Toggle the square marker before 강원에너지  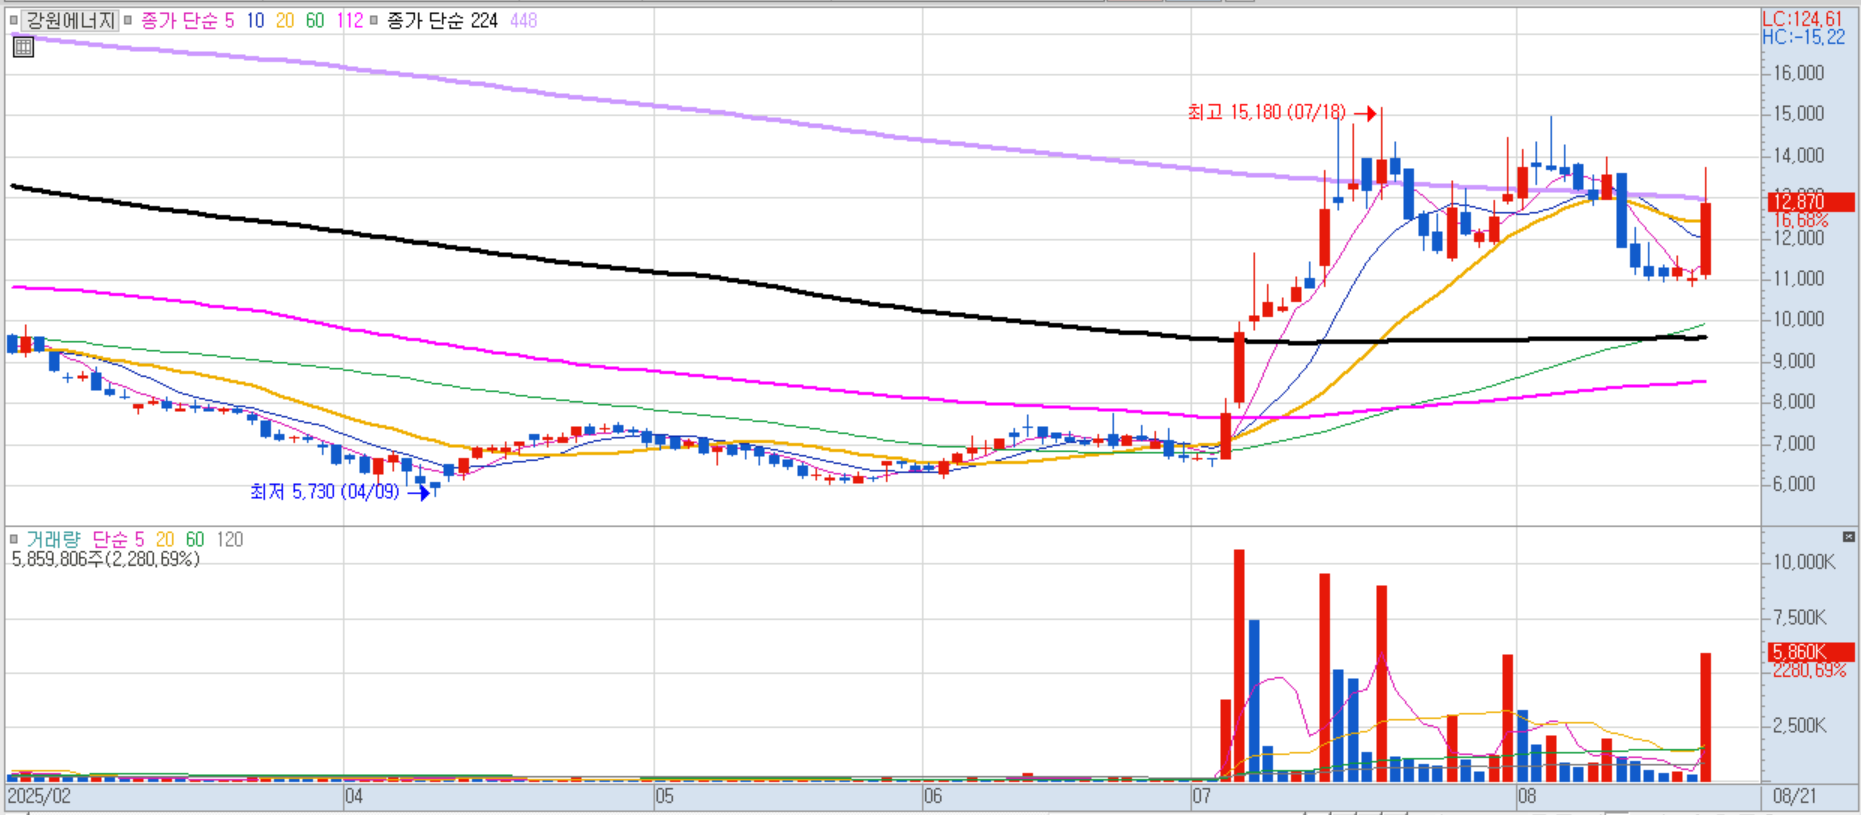point(14,20)
